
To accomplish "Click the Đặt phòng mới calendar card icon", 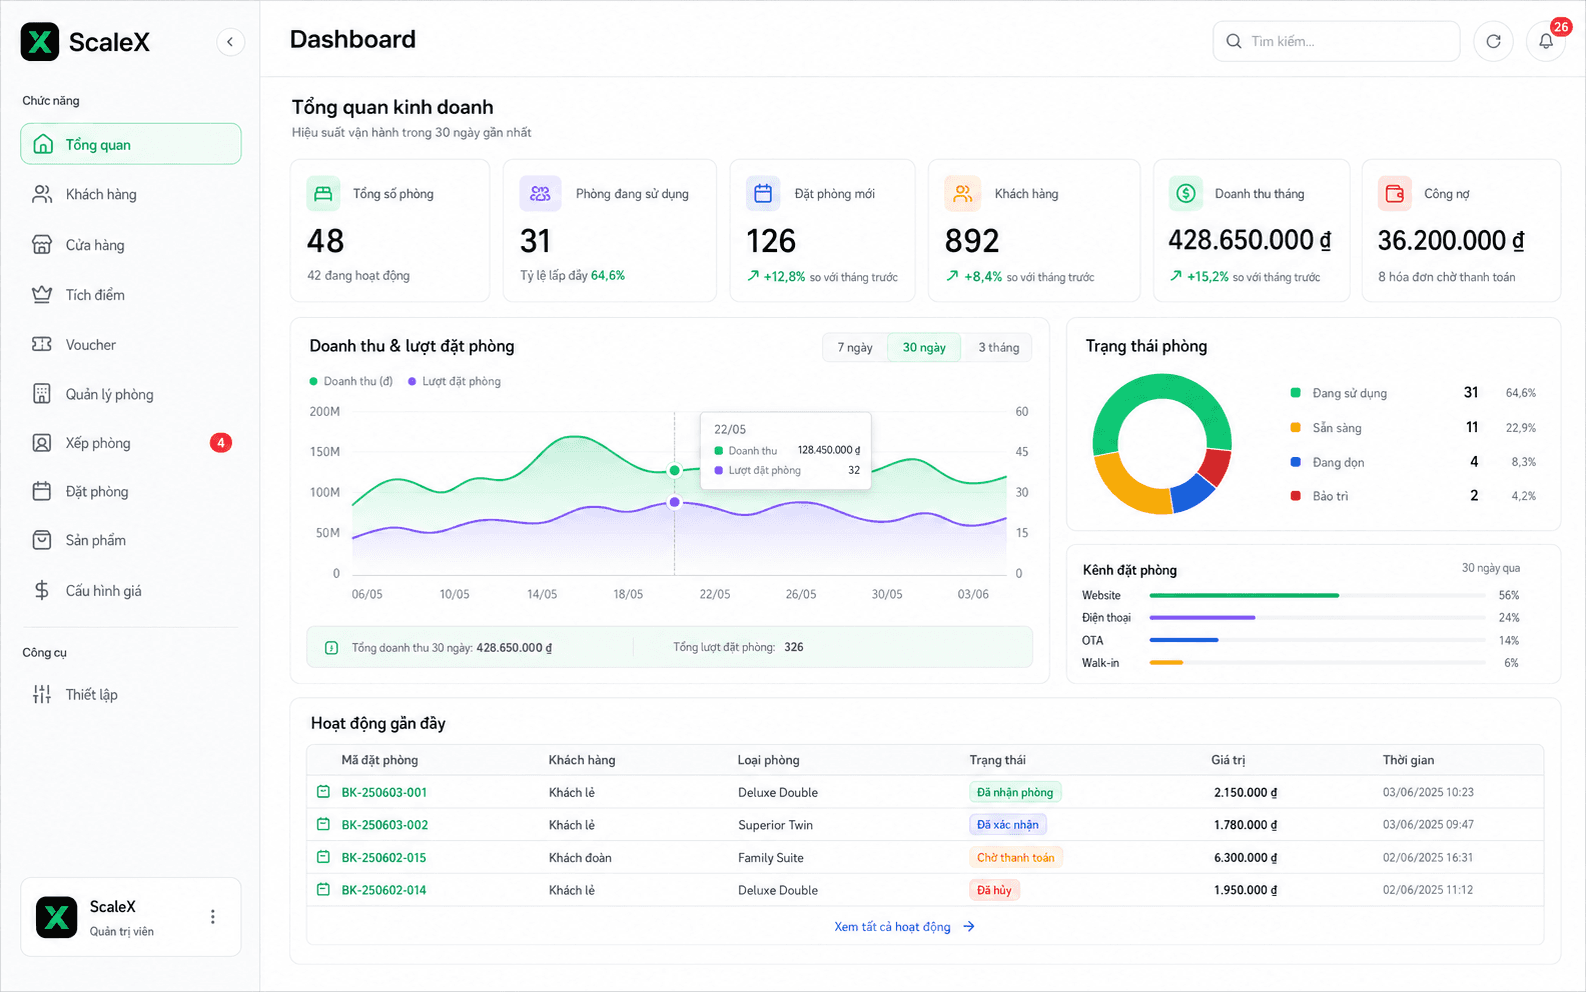I will [763, 194].
